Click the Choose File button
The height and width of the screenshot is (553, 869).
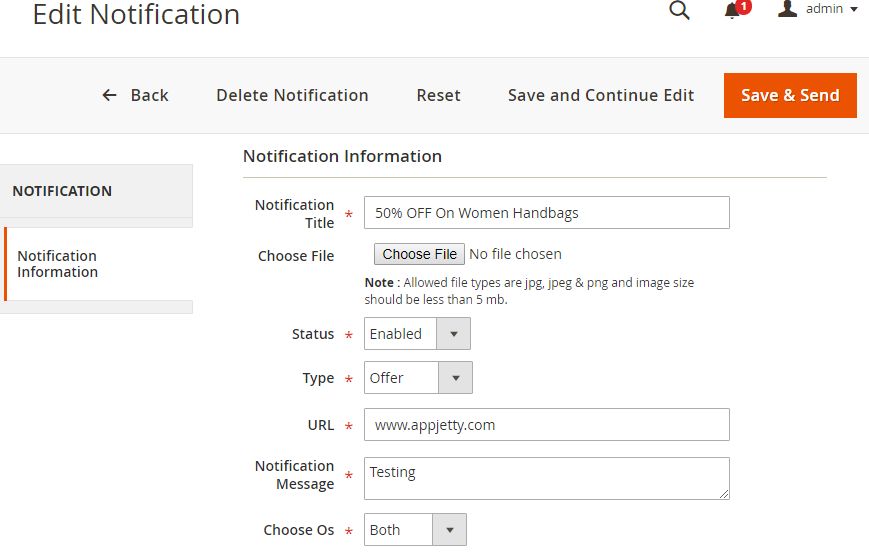click(419, 254)
